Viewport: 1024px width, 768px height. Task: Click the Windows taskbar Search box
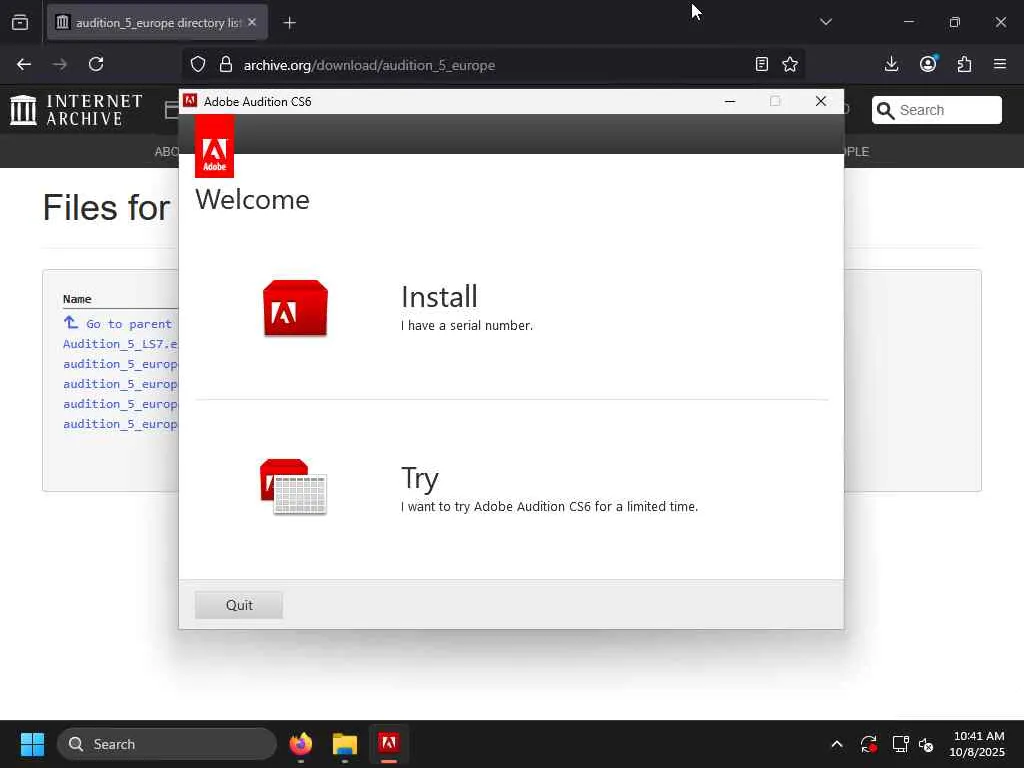167,744
